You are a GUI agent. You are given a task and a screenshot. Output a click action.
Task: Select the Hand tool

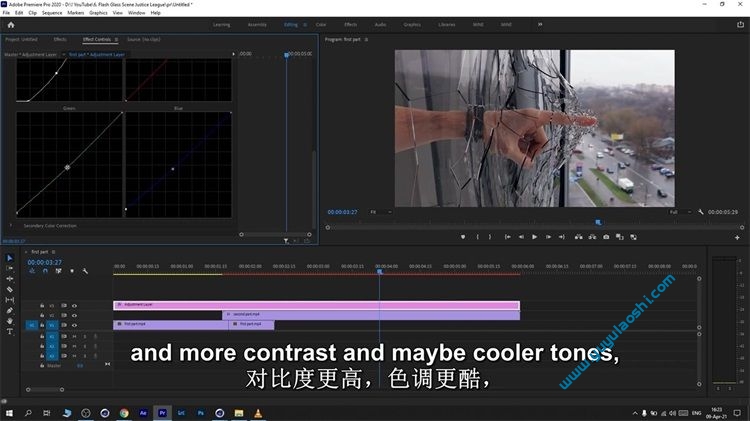[x=10, y=321]
